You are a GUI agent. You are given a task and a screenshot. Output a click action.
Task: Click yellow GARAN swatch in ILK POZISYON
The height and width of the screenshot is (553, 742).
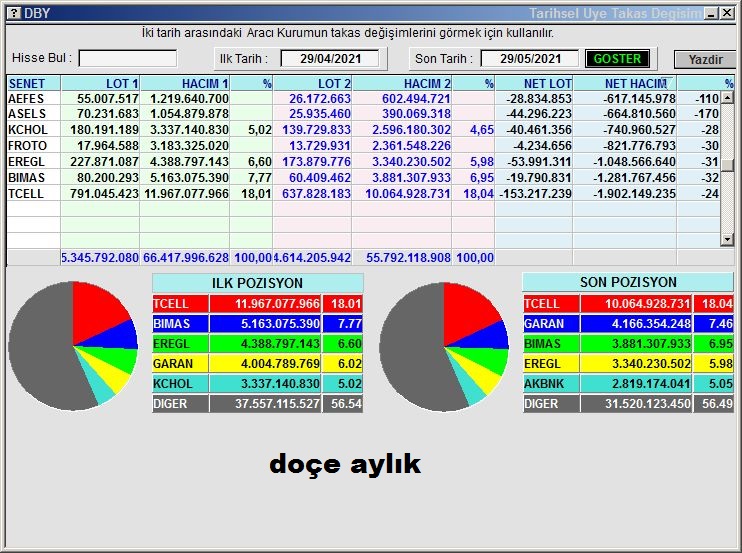point(180,364)
